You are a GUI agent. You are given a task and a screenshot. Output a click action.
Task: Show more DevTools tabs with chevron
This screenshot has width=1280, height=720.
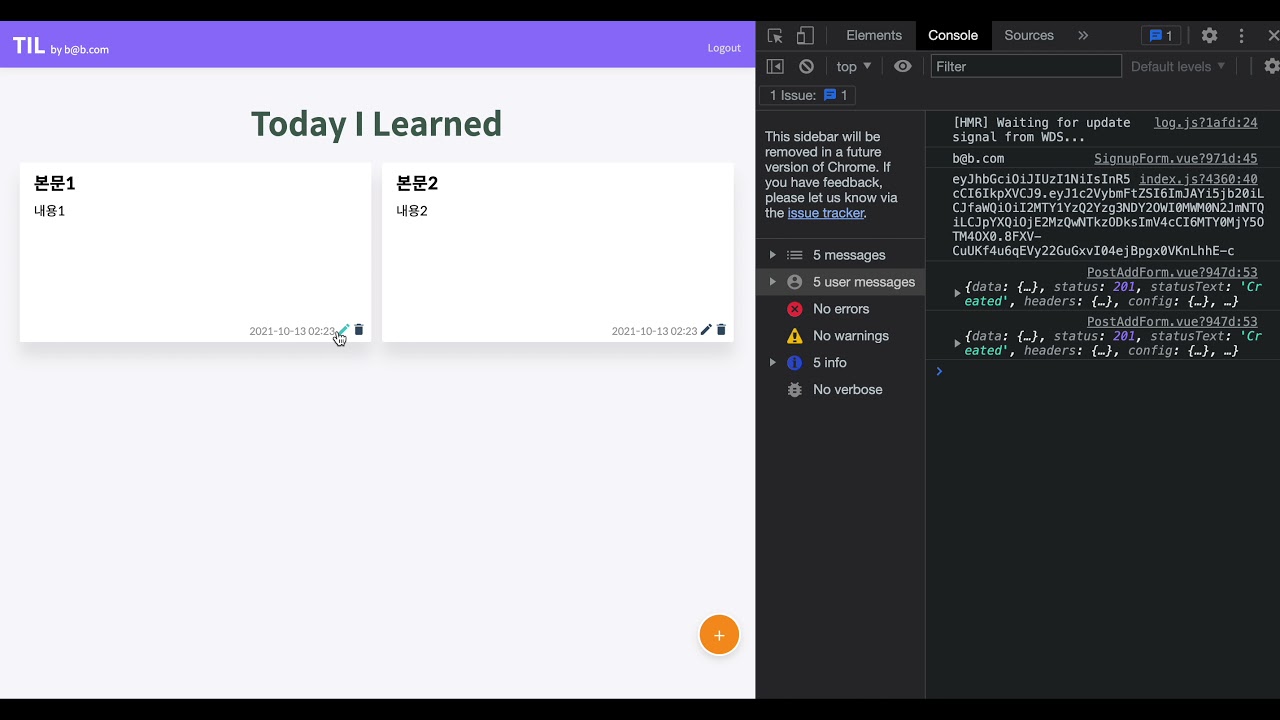pos(1083,36)
